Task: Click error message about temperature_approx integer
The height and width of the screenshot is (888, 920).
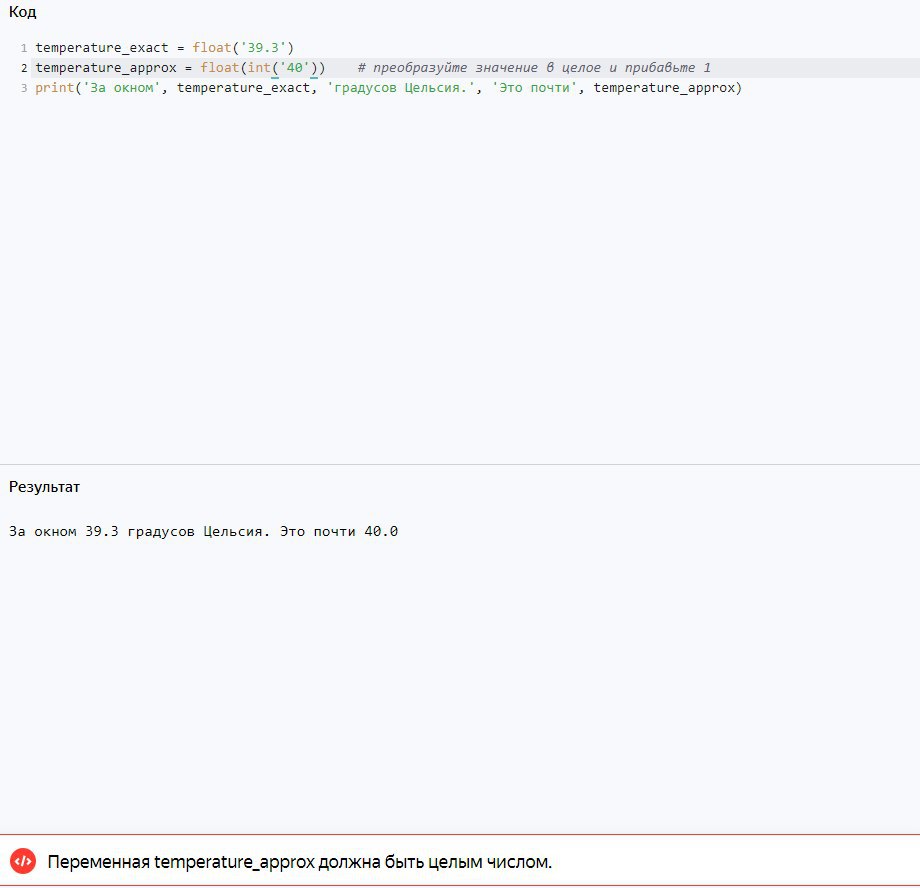Action: point(299,862)
